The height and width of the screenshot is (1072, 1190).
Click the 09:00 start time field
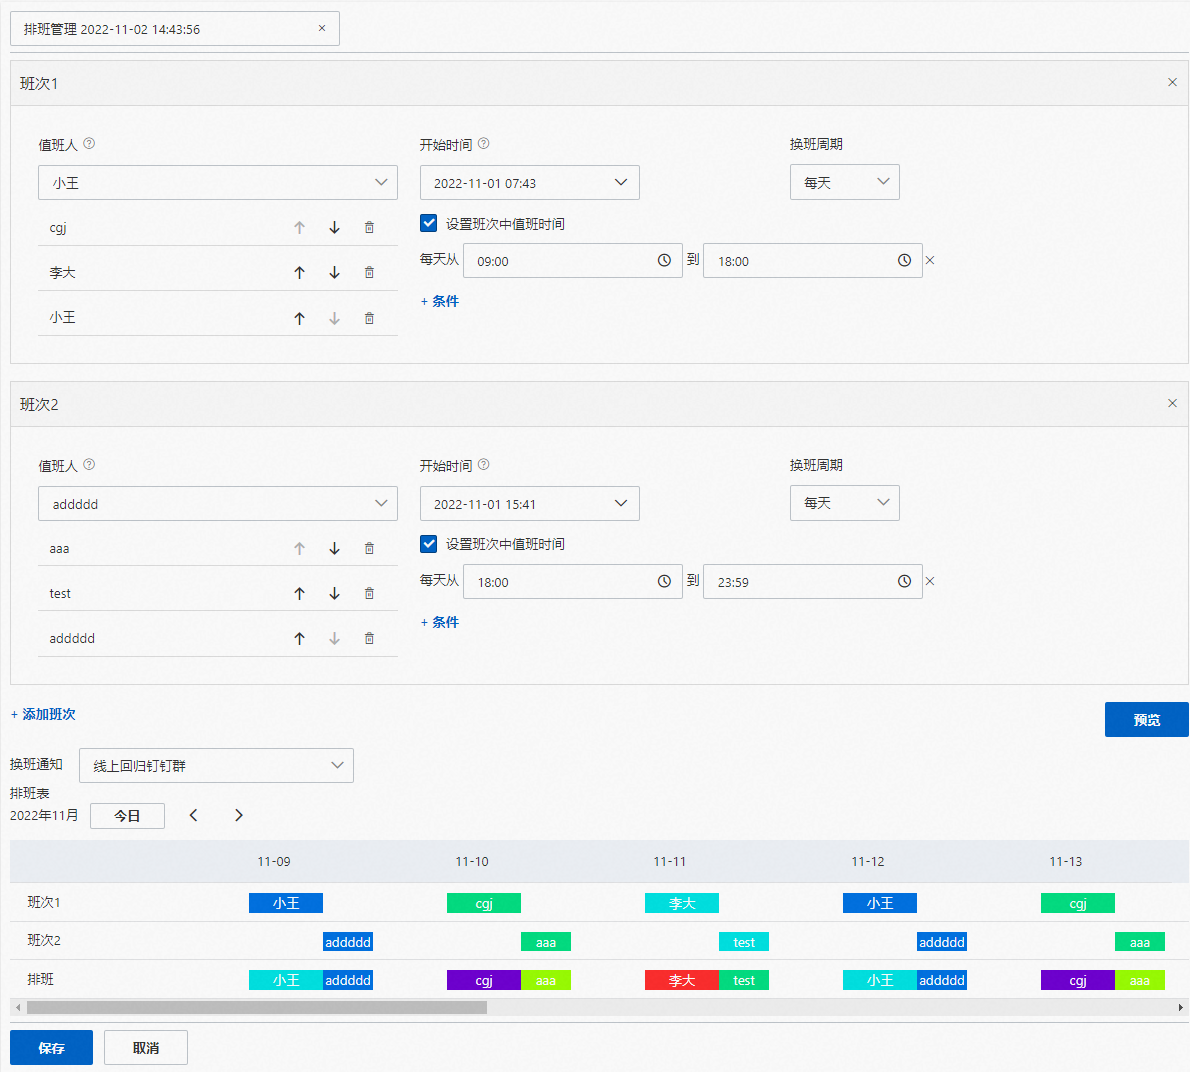[x=573, y=260]
